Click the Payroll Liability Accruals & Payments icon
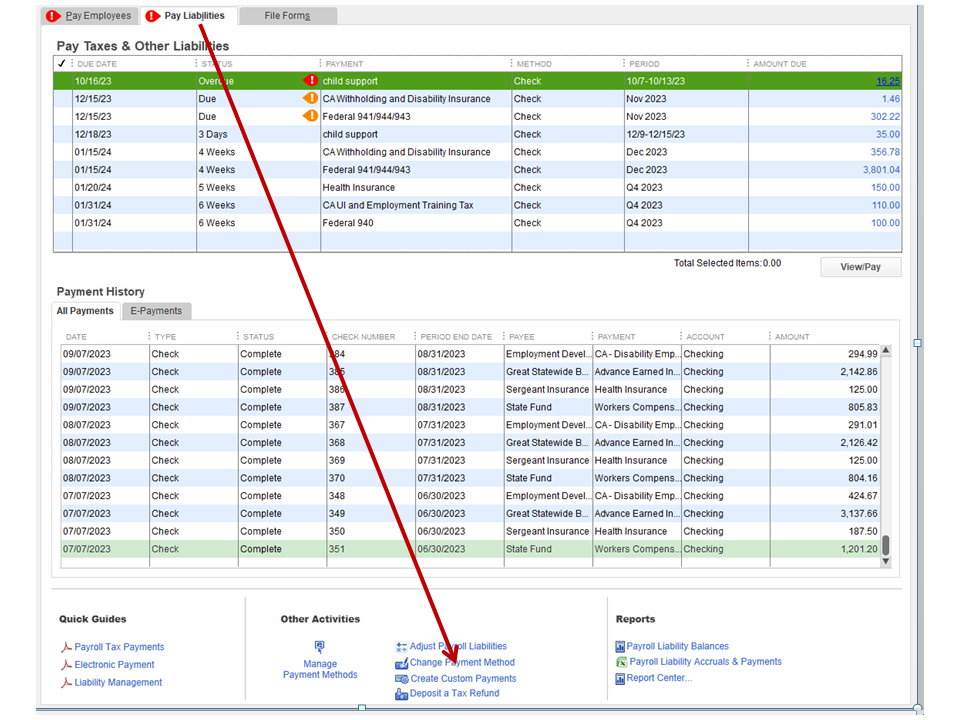Viewport: 960px width, 720px height. pos(621,662)
